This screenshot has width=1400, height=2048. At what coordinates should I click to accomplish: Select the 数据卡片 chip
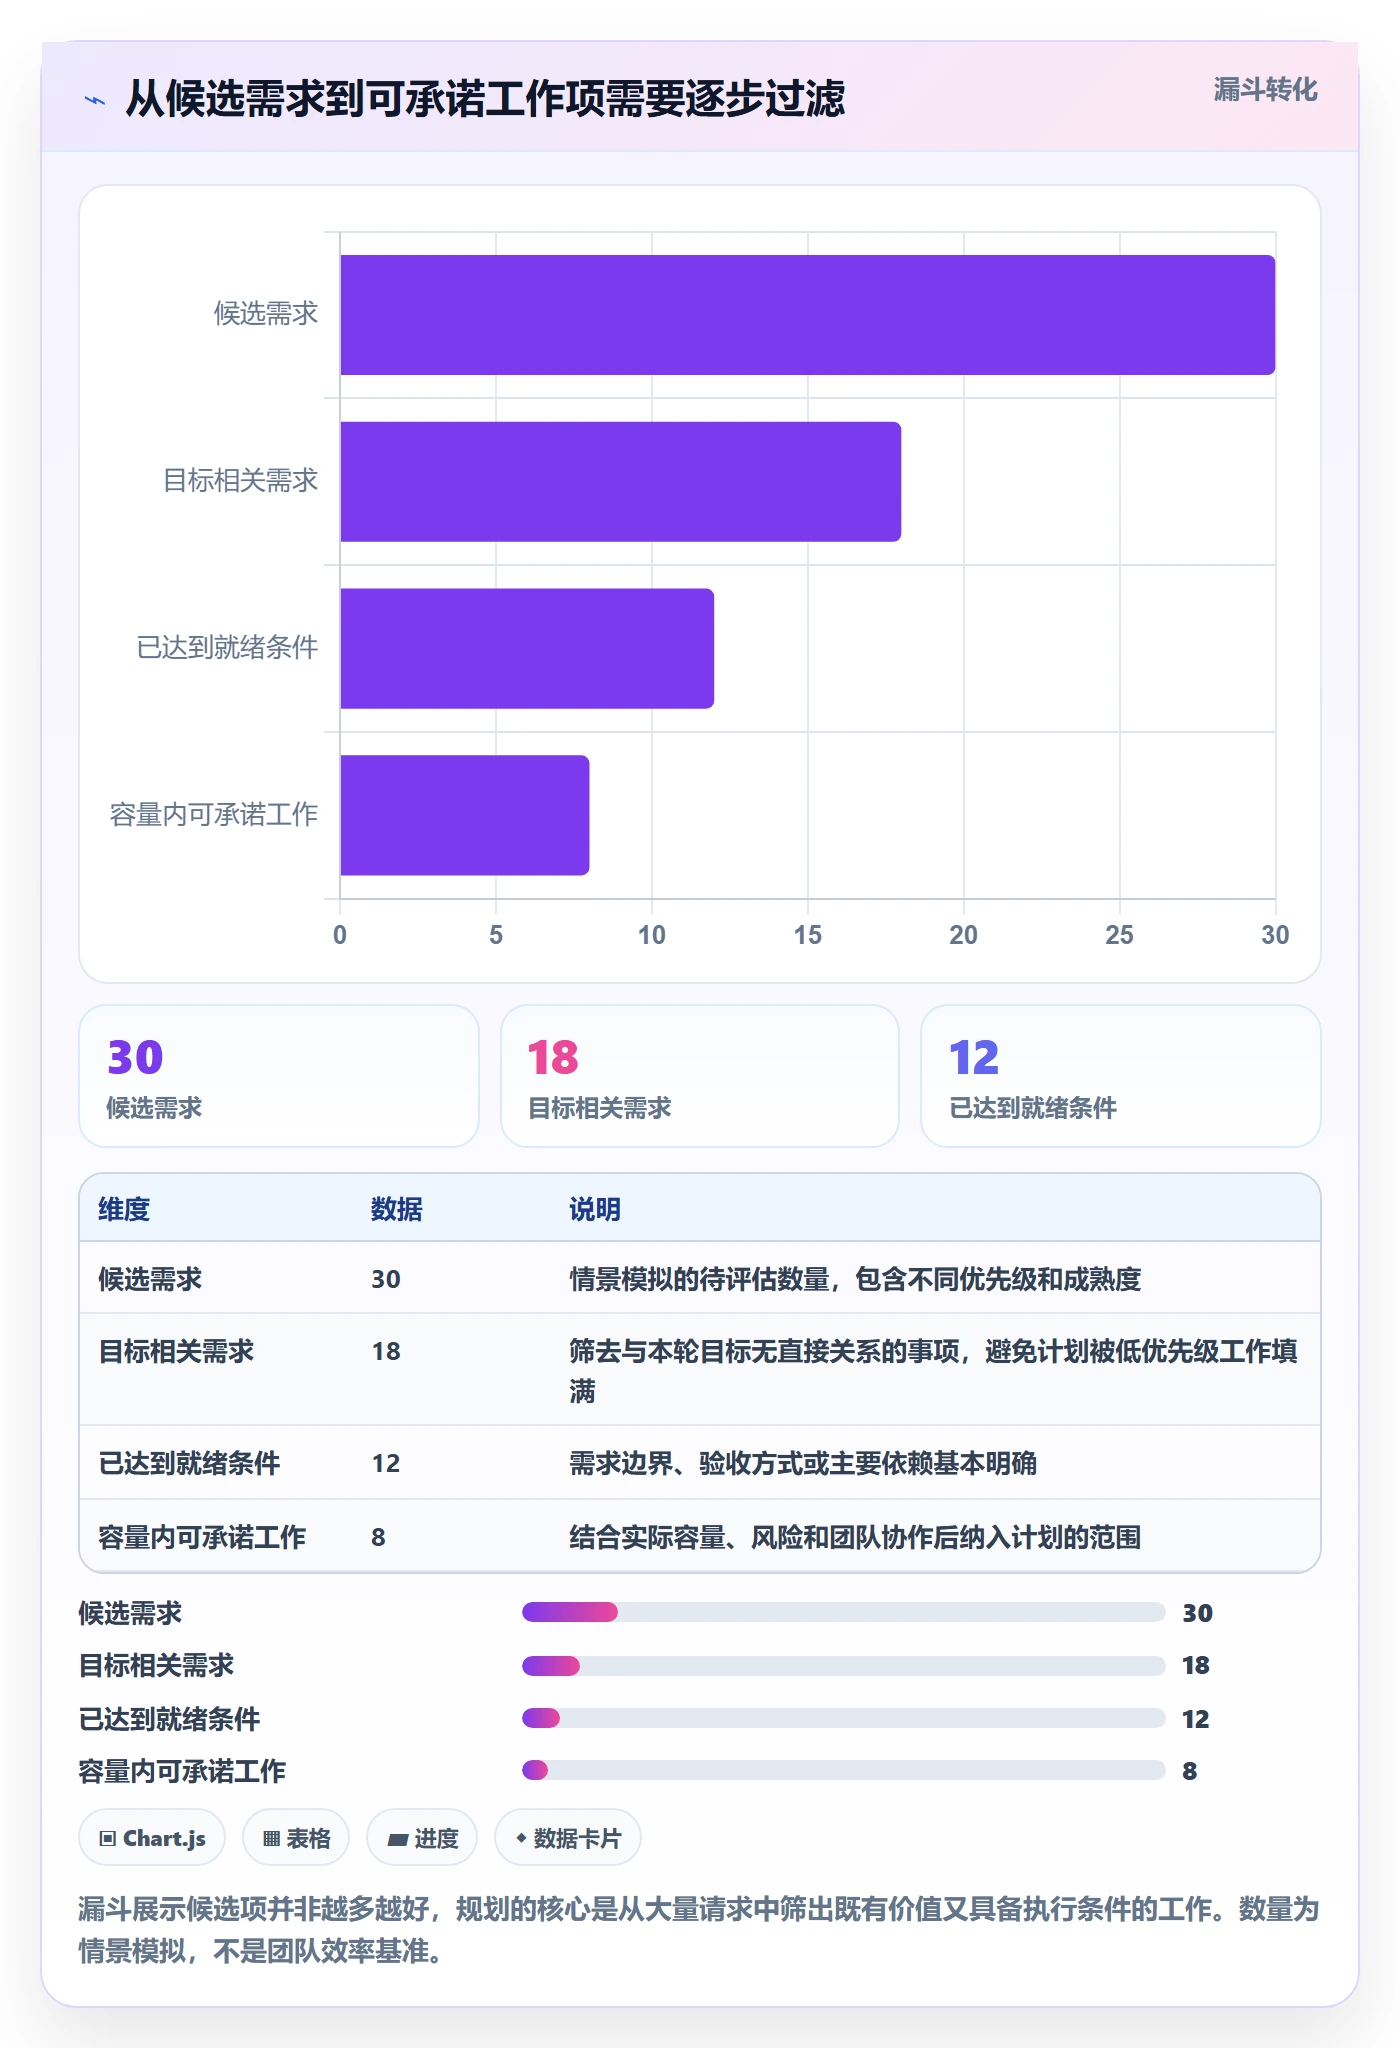click(568, 1838)
